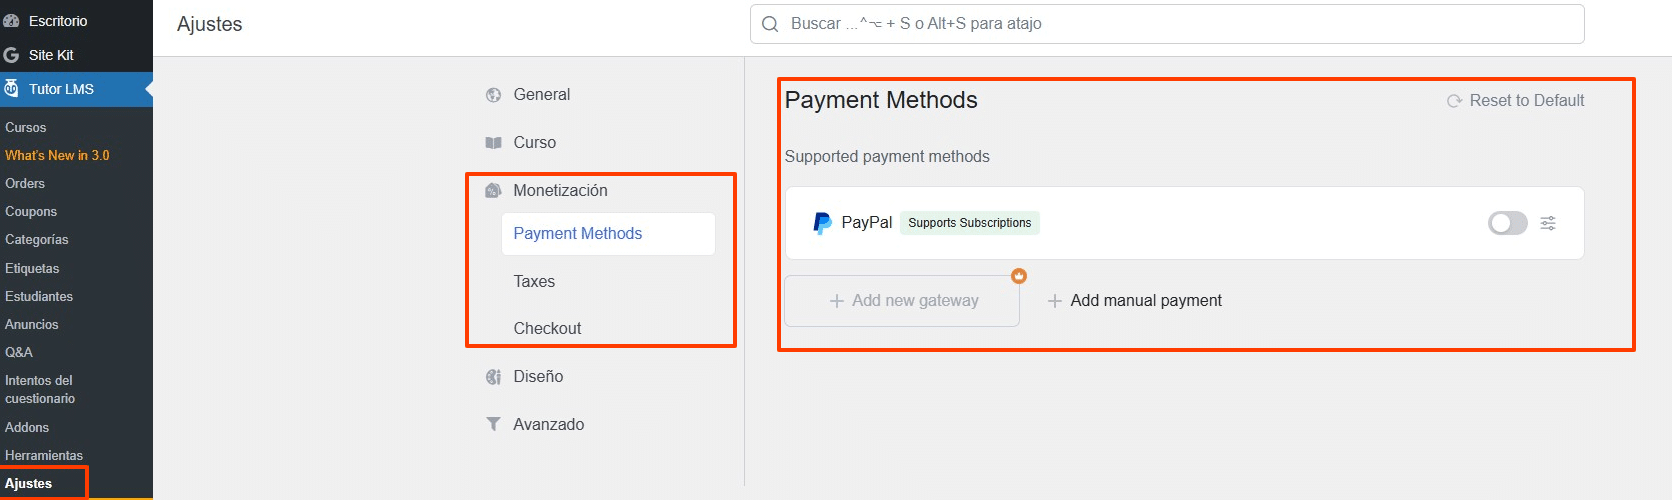Select the Payment Methods sub-tab

[608, 234]
